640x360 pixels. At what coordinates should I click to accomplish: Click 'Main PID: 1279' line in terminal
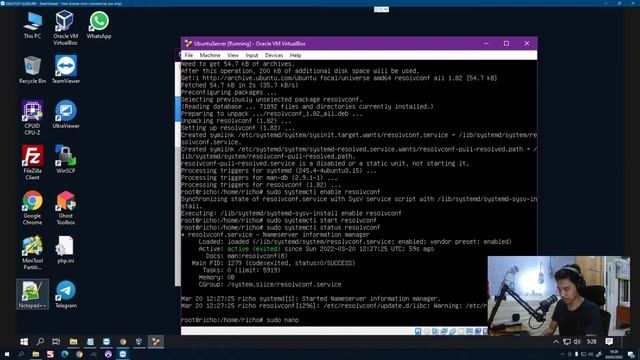tap(273, 263)
